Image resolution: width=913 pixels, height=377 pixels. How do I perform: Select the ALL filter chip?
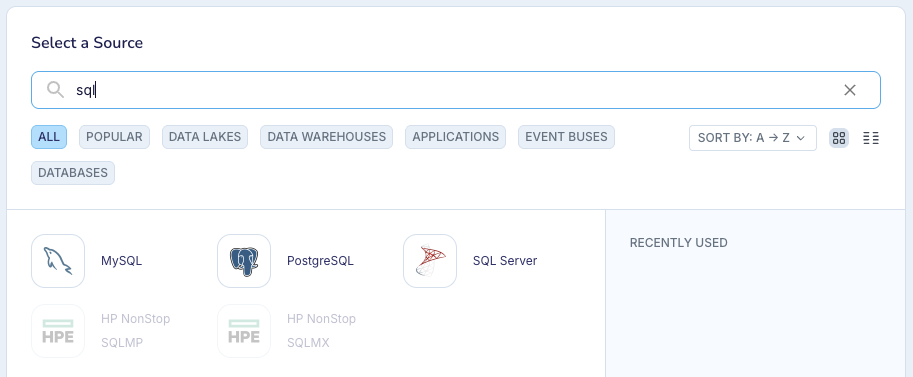(49, 137)
